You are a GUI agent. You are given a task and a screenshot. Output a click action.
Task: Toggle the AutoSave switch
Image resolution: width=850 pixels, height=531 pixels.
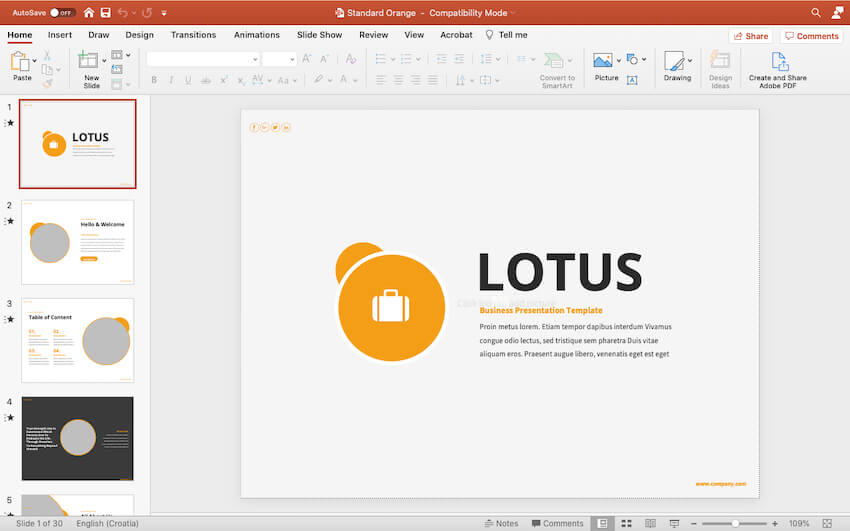pos(62,13)
